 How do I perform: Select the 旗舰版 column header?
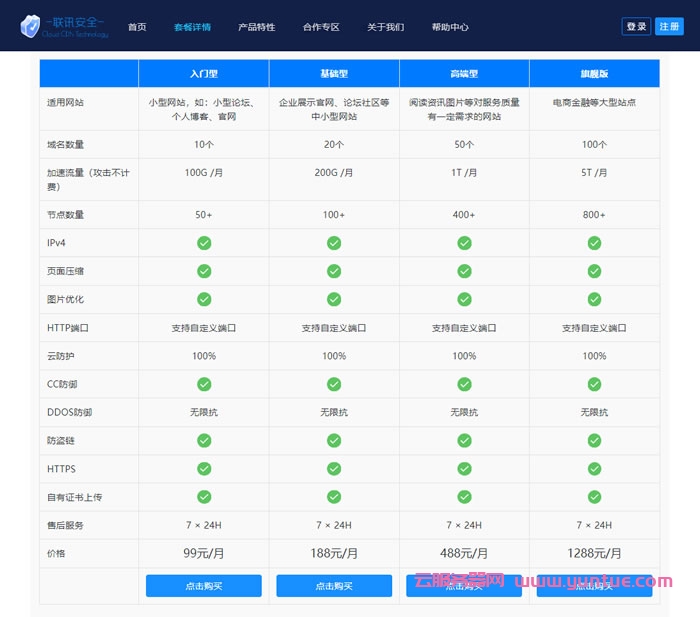tap(594, 73)
